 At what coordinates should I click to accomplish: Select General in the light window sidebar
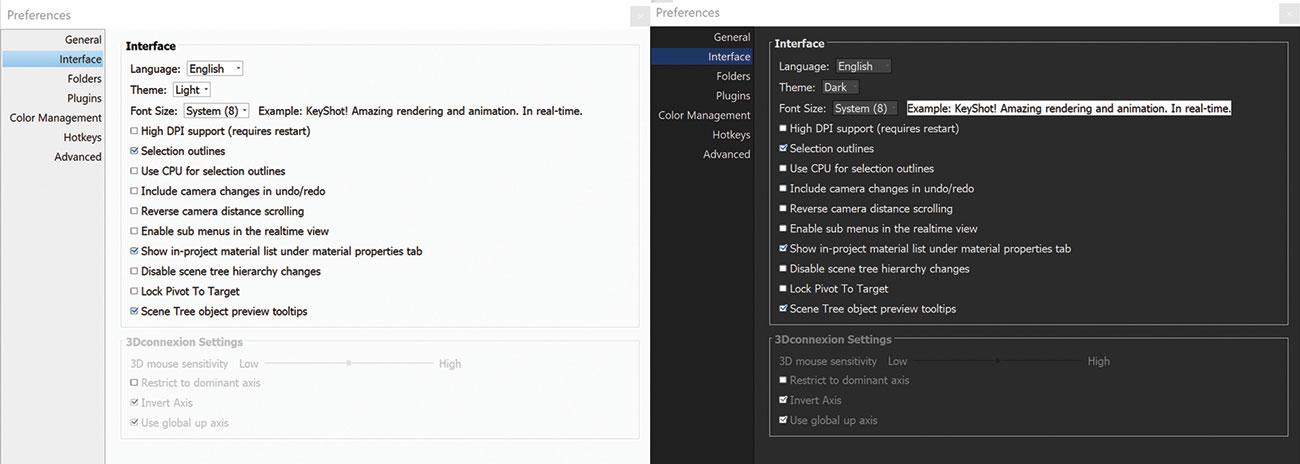coord(83,40)
